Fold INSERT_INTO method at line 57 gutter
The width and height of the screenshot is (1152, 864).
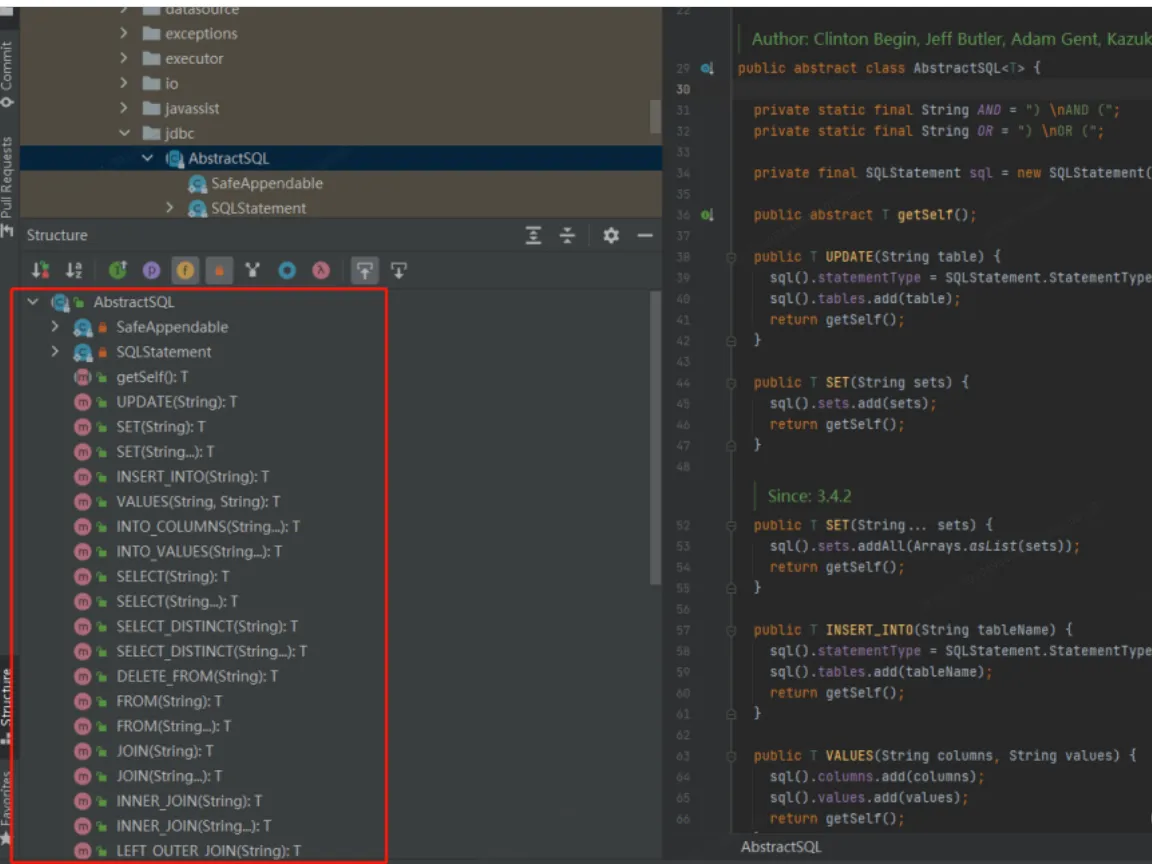tap(731, 630)
